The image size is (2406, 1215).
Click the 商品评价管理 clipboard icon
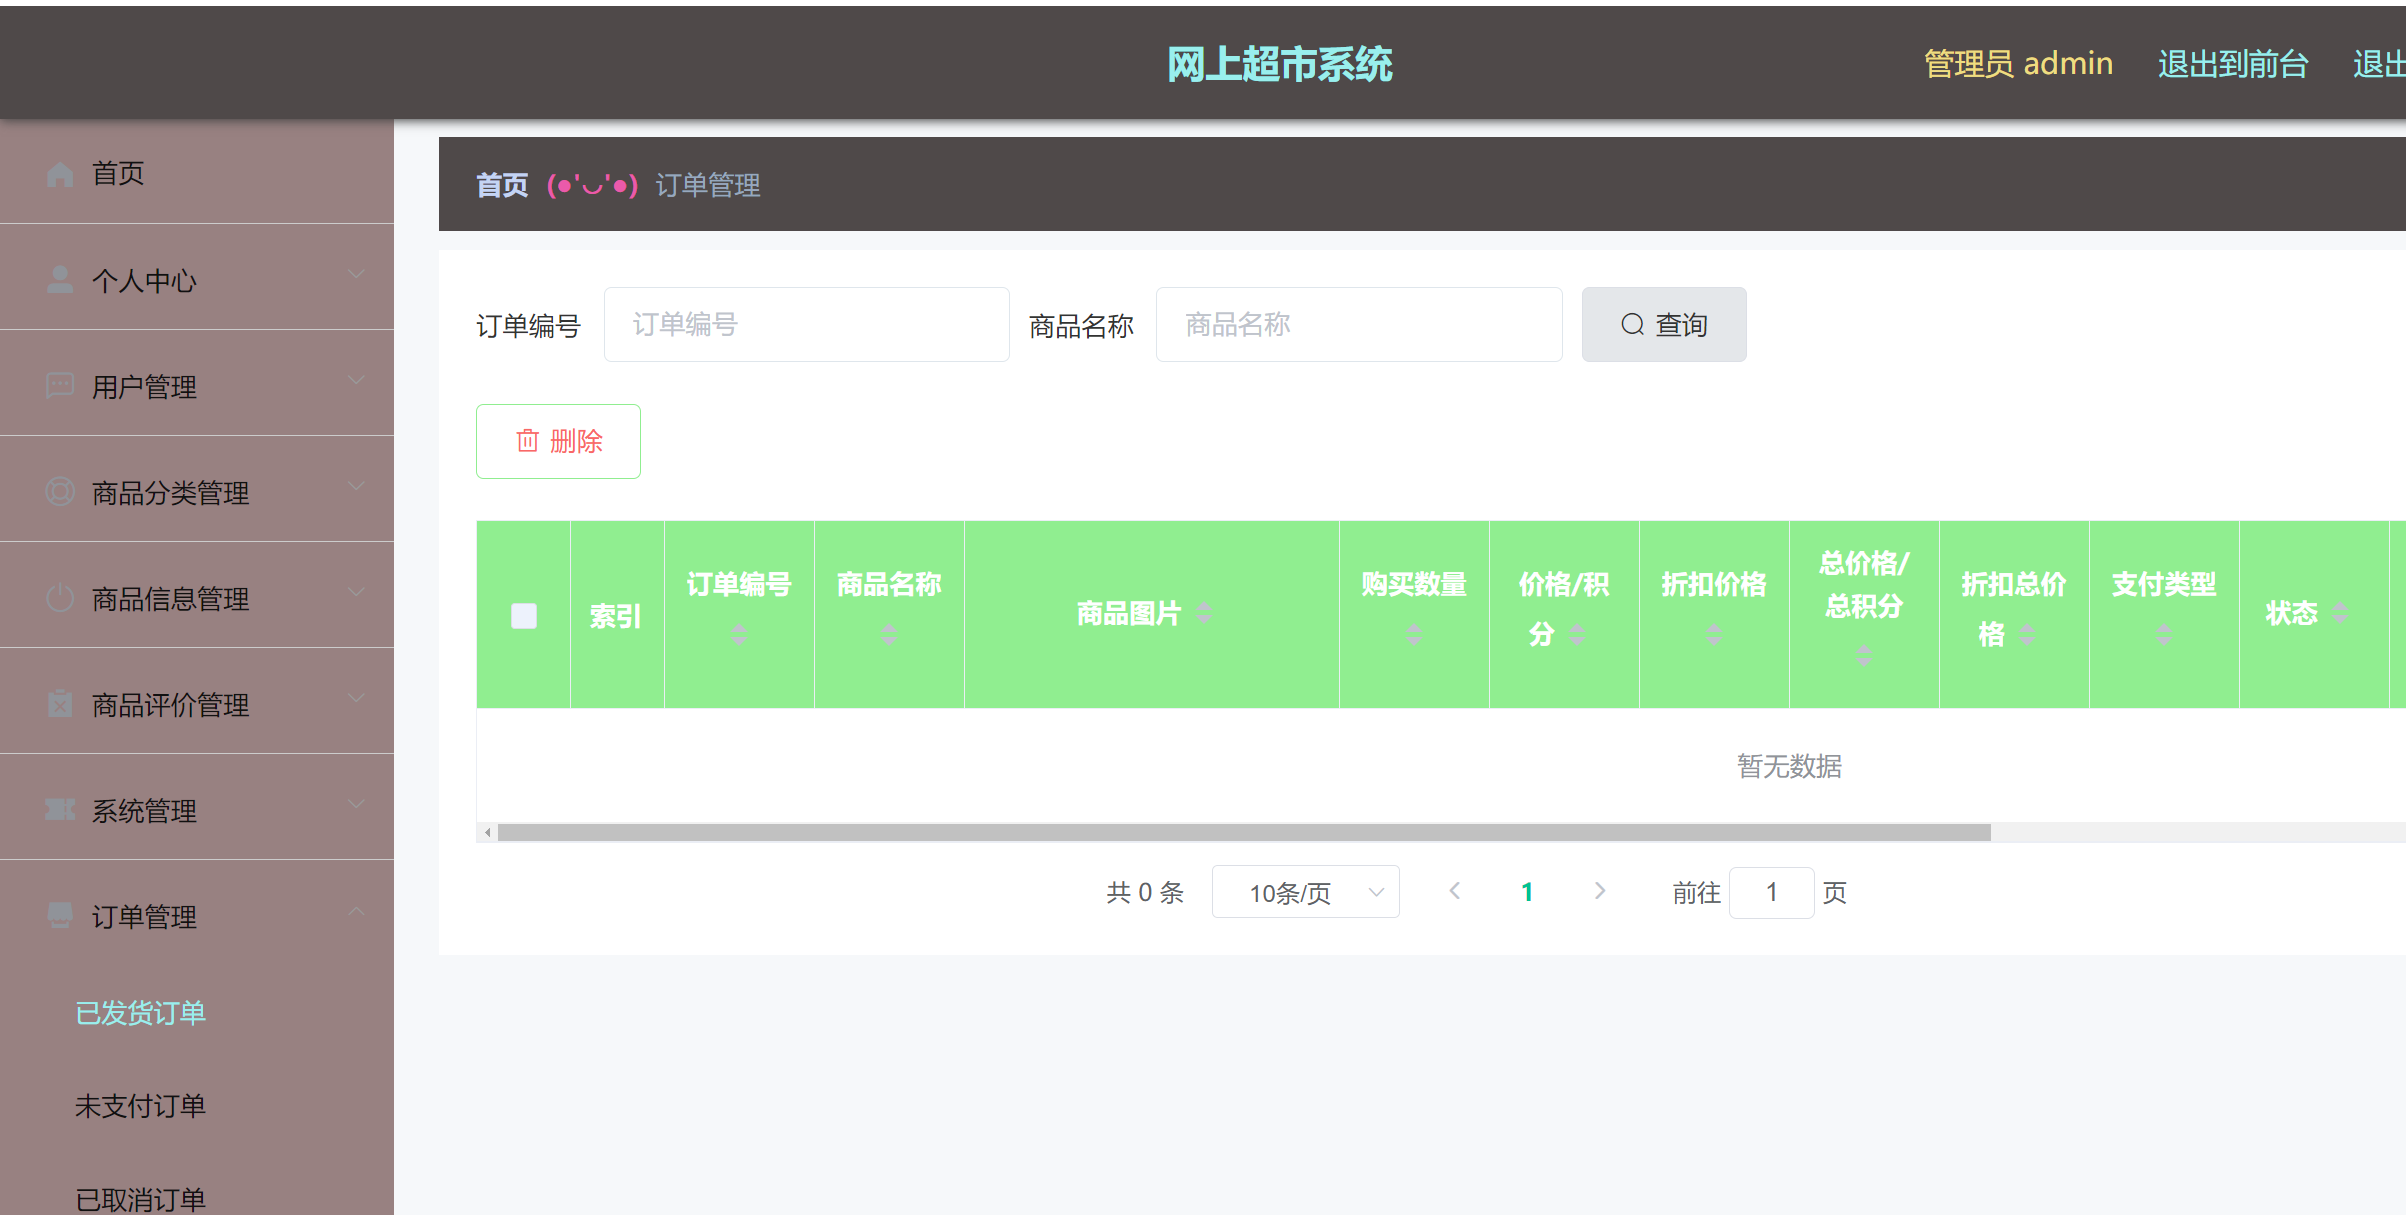pos(59,704)
